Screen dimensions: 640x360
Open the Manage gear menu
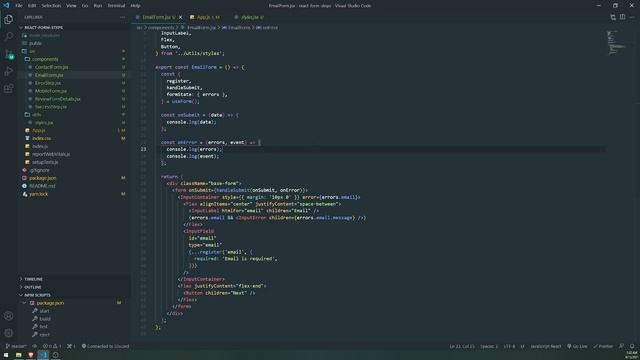click(8, 333)
